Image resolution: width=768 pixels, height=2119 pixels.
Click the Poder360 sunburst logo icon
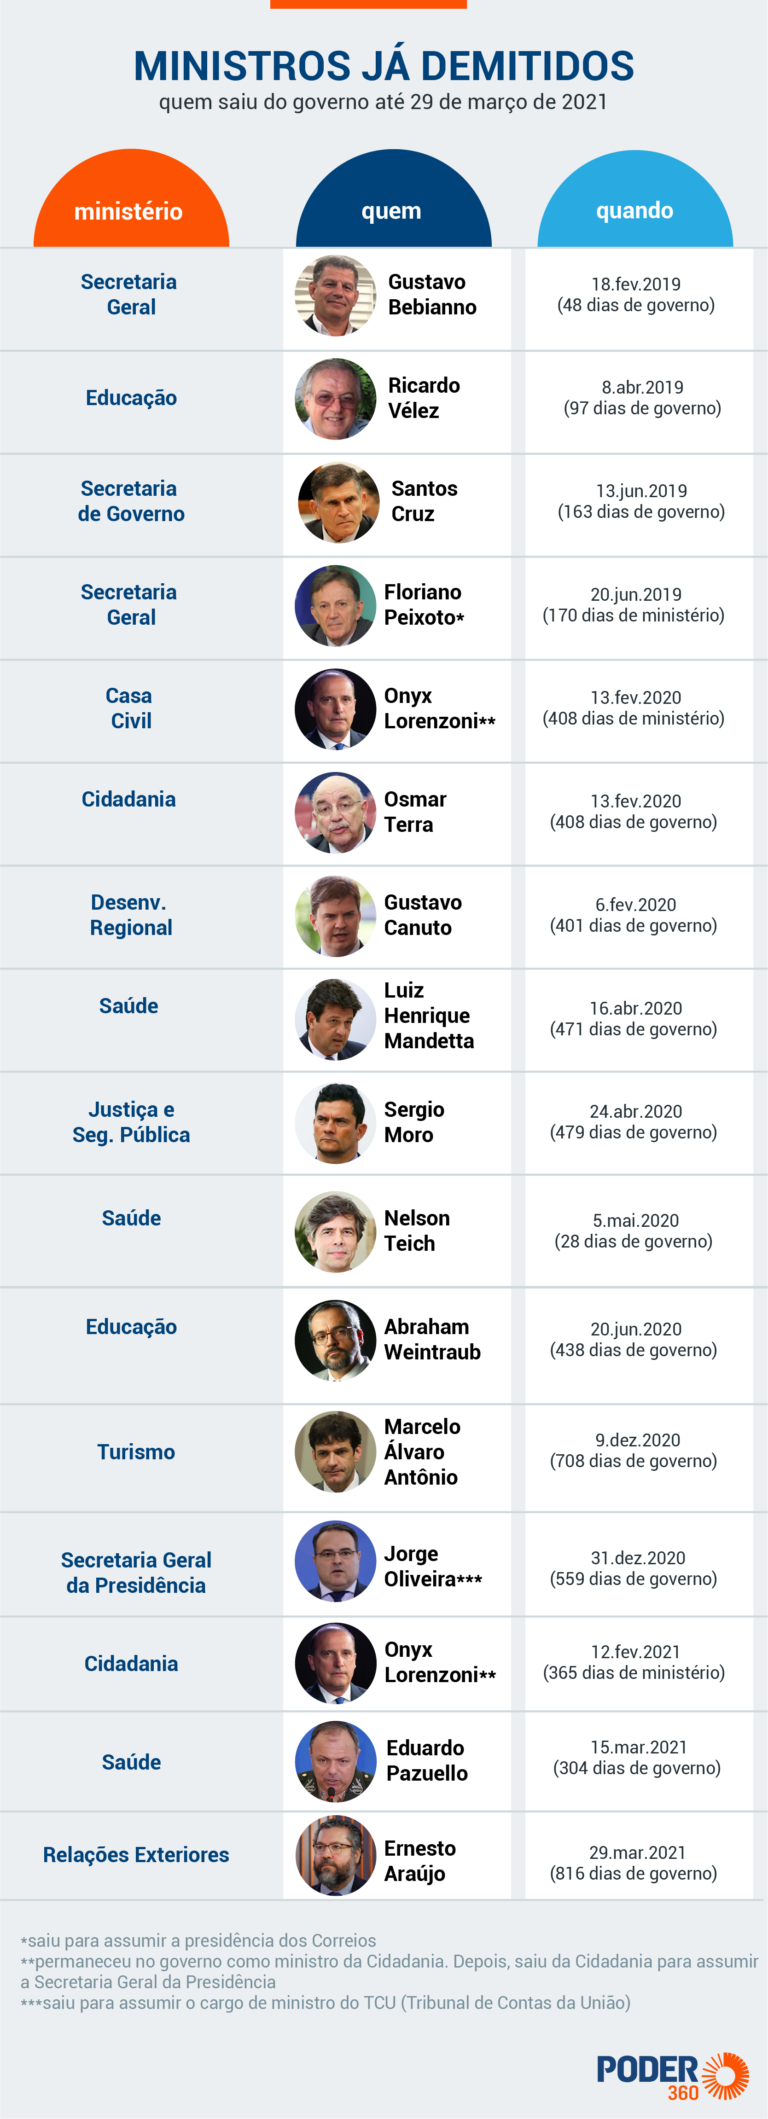tap(725, 2075)
